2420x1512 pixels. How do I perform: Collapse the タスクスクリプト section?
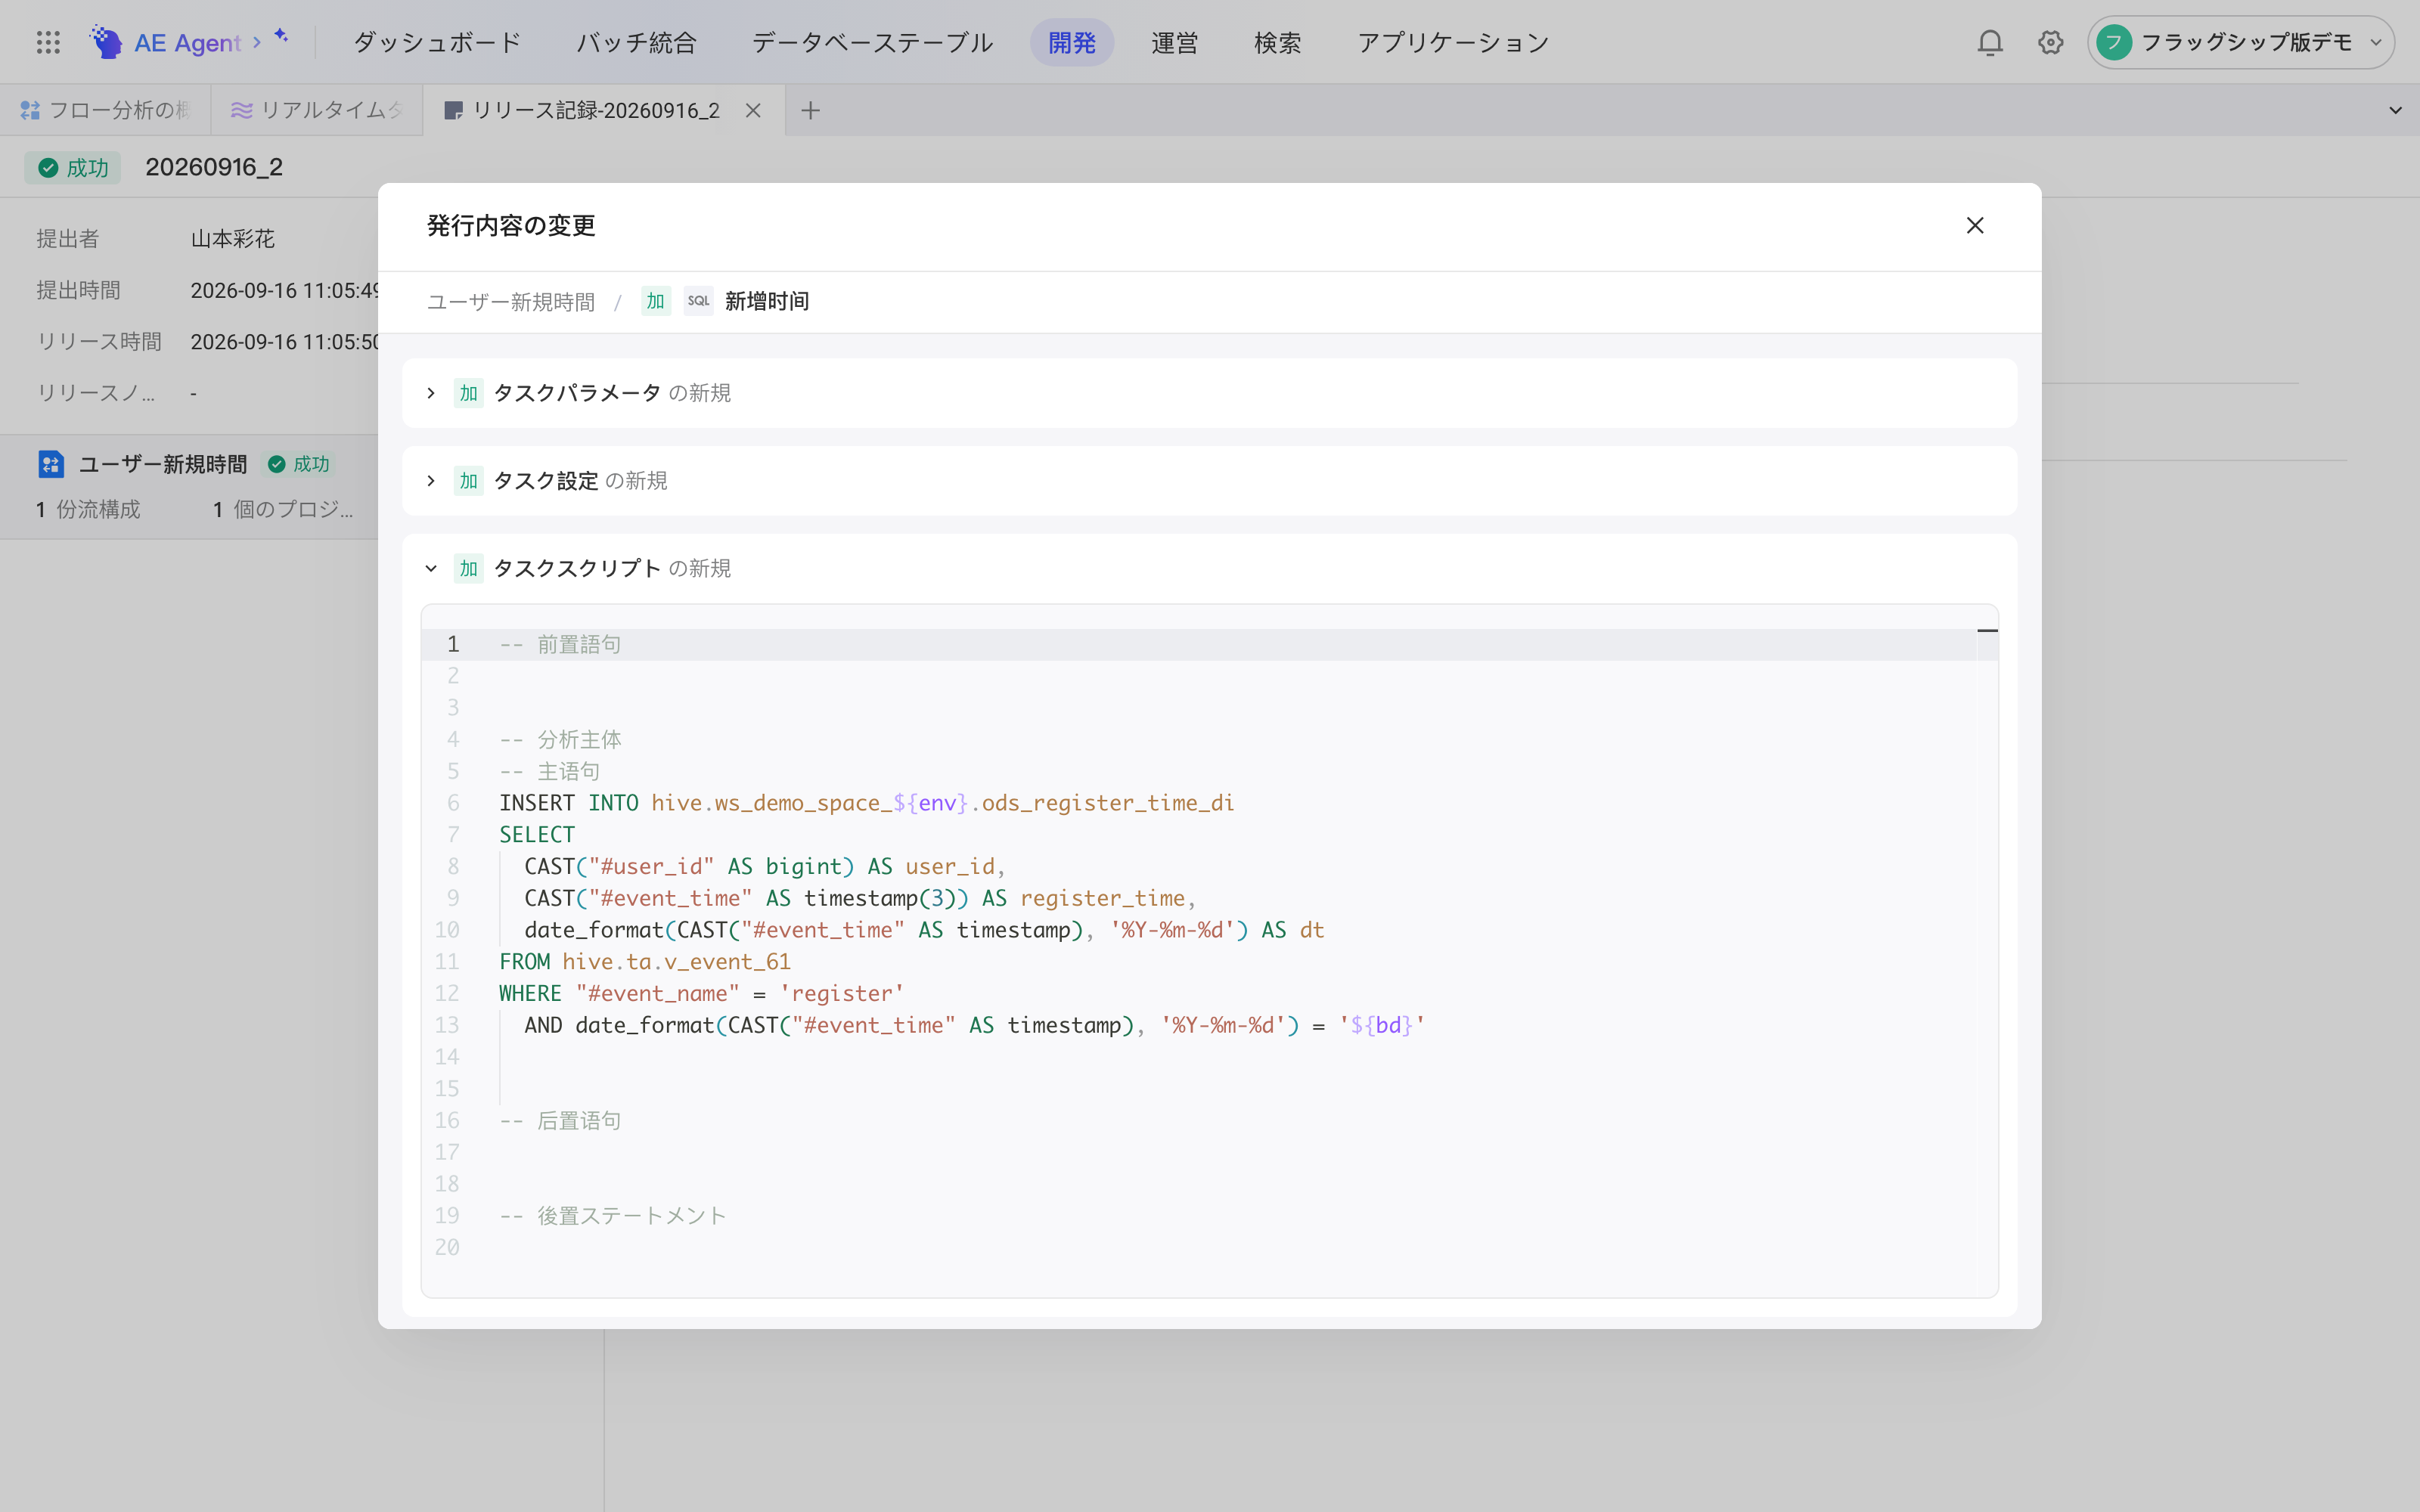pos(431,569)
